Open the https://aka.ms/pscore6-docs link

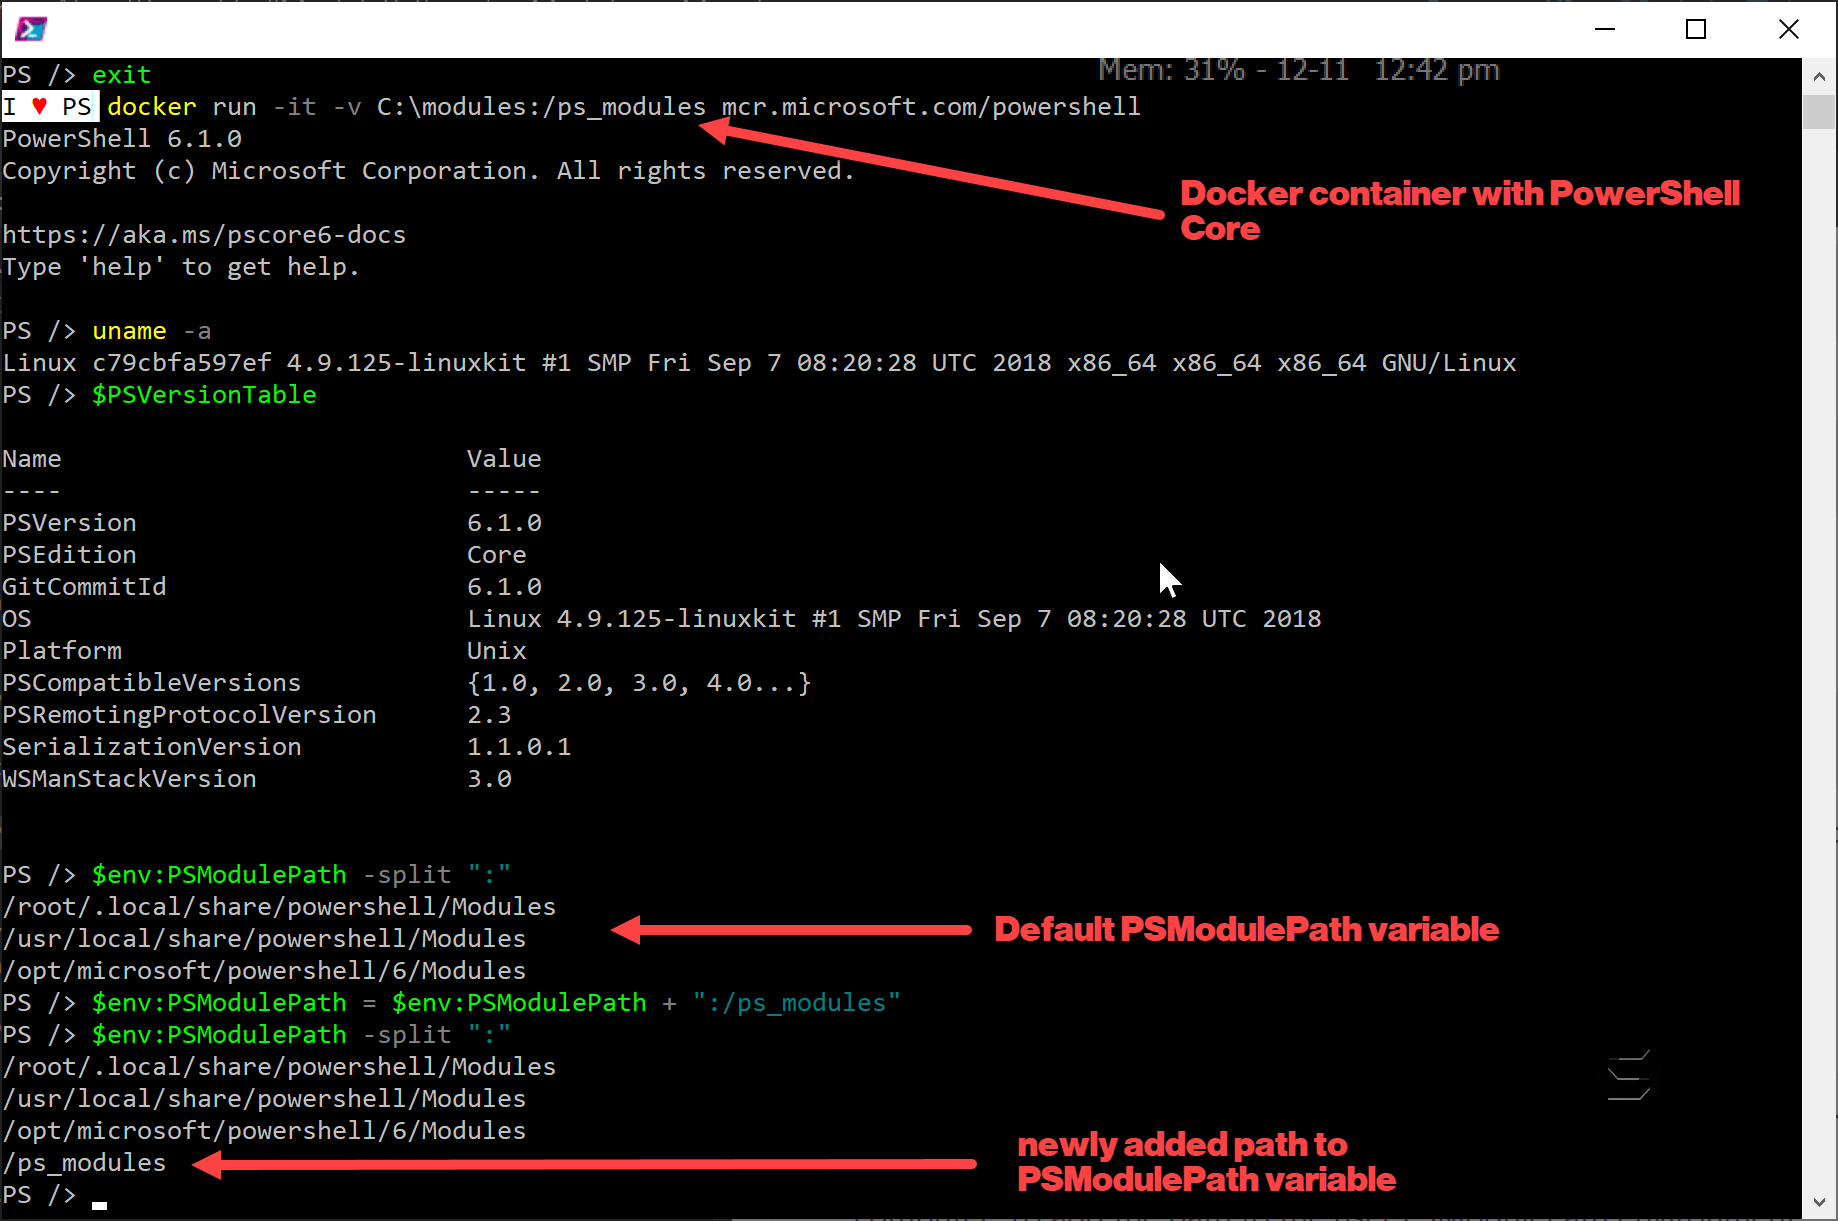(204, 233)
